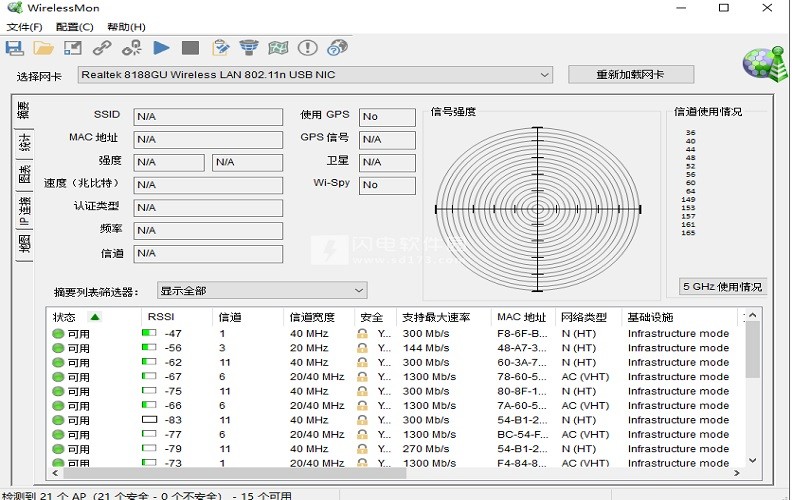Open the 帮助(H) menu
This screenshot has height=500, width=792.
coord(125,27)
